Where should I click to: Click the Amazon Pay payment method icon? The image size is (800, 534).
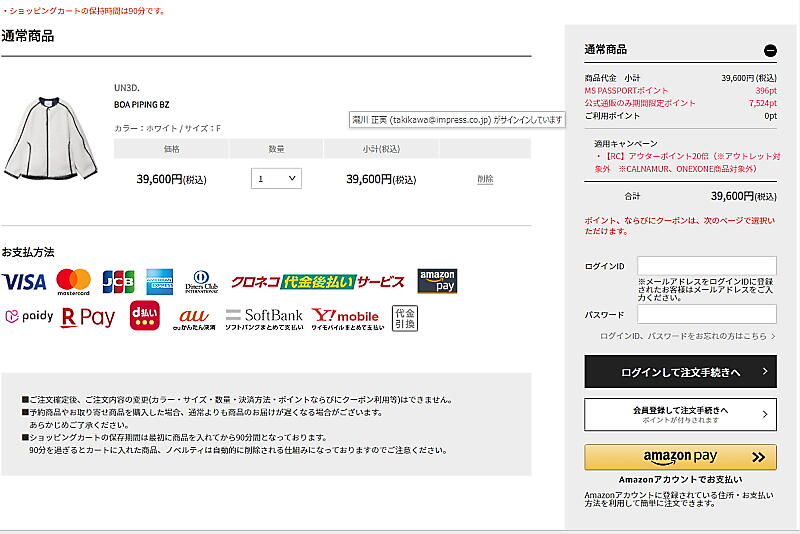pyautogui.click(x=437, y=282)
